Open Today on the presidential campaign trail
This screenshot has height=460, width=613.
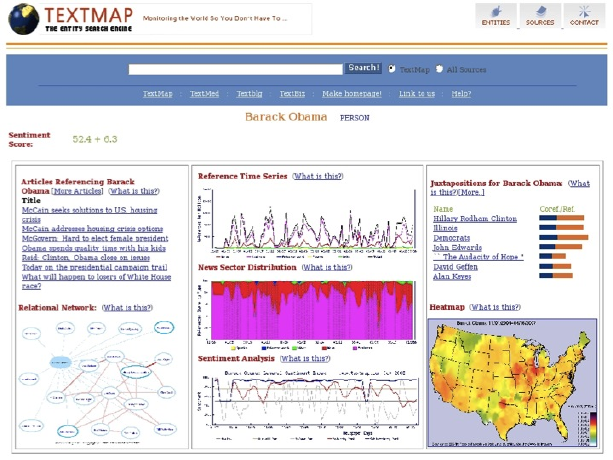pos(95,267)
